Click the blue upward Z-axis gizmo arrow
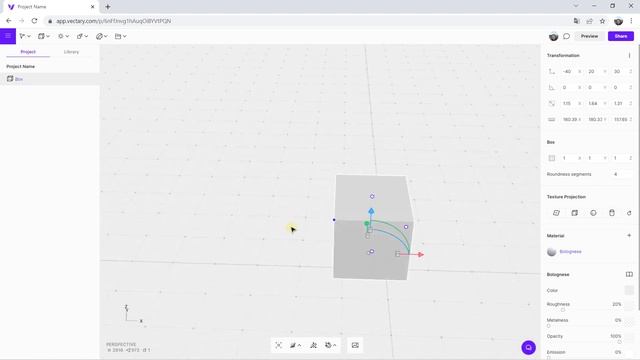Viewport: 640px width, 360px height. 371,211
